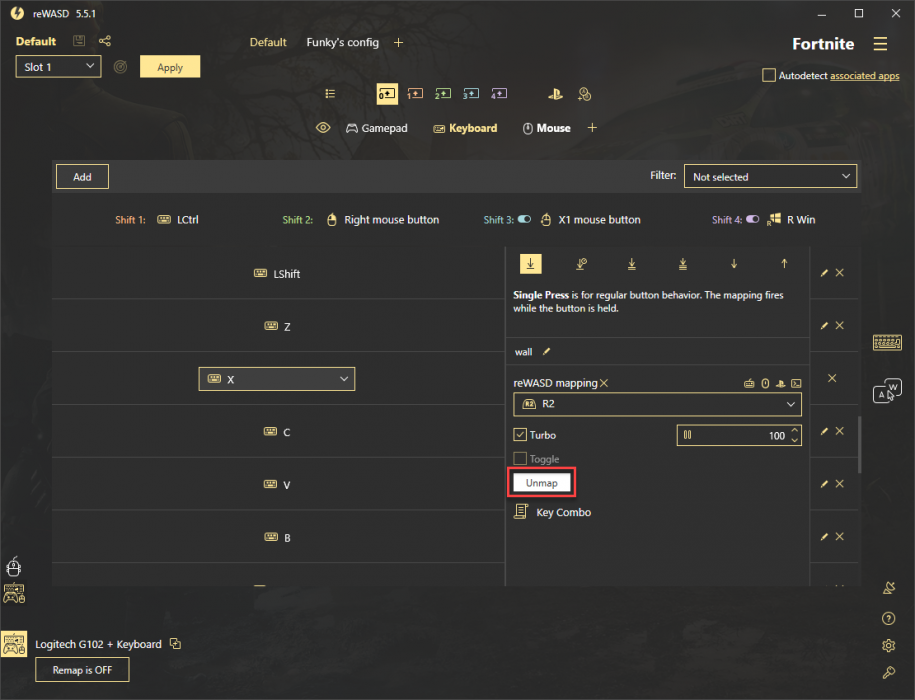915x700 pixels.
Task: Select the Single Press activator
Action: [530, 264]
